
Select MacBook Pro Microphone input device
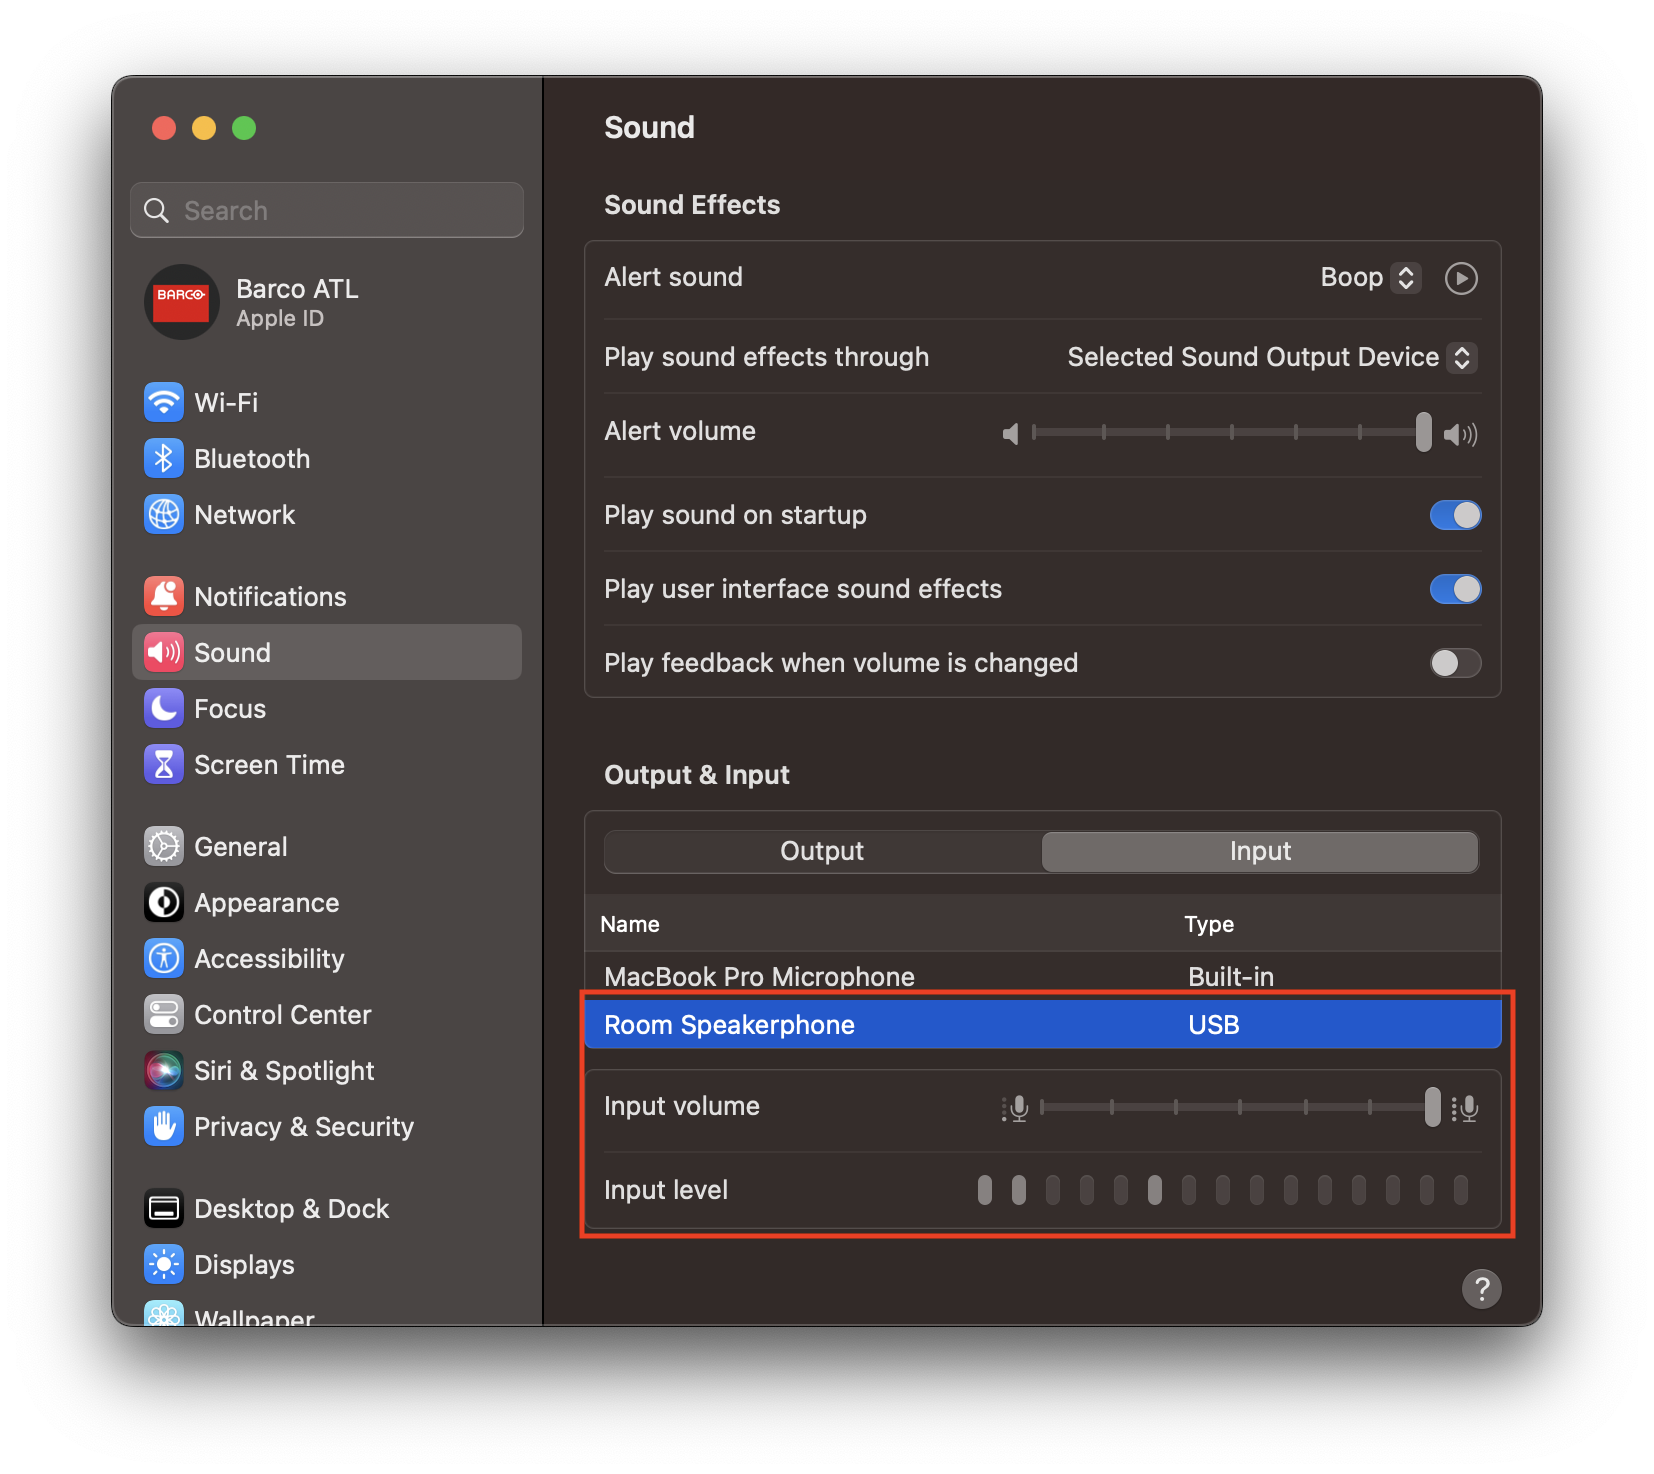point(759,976)
